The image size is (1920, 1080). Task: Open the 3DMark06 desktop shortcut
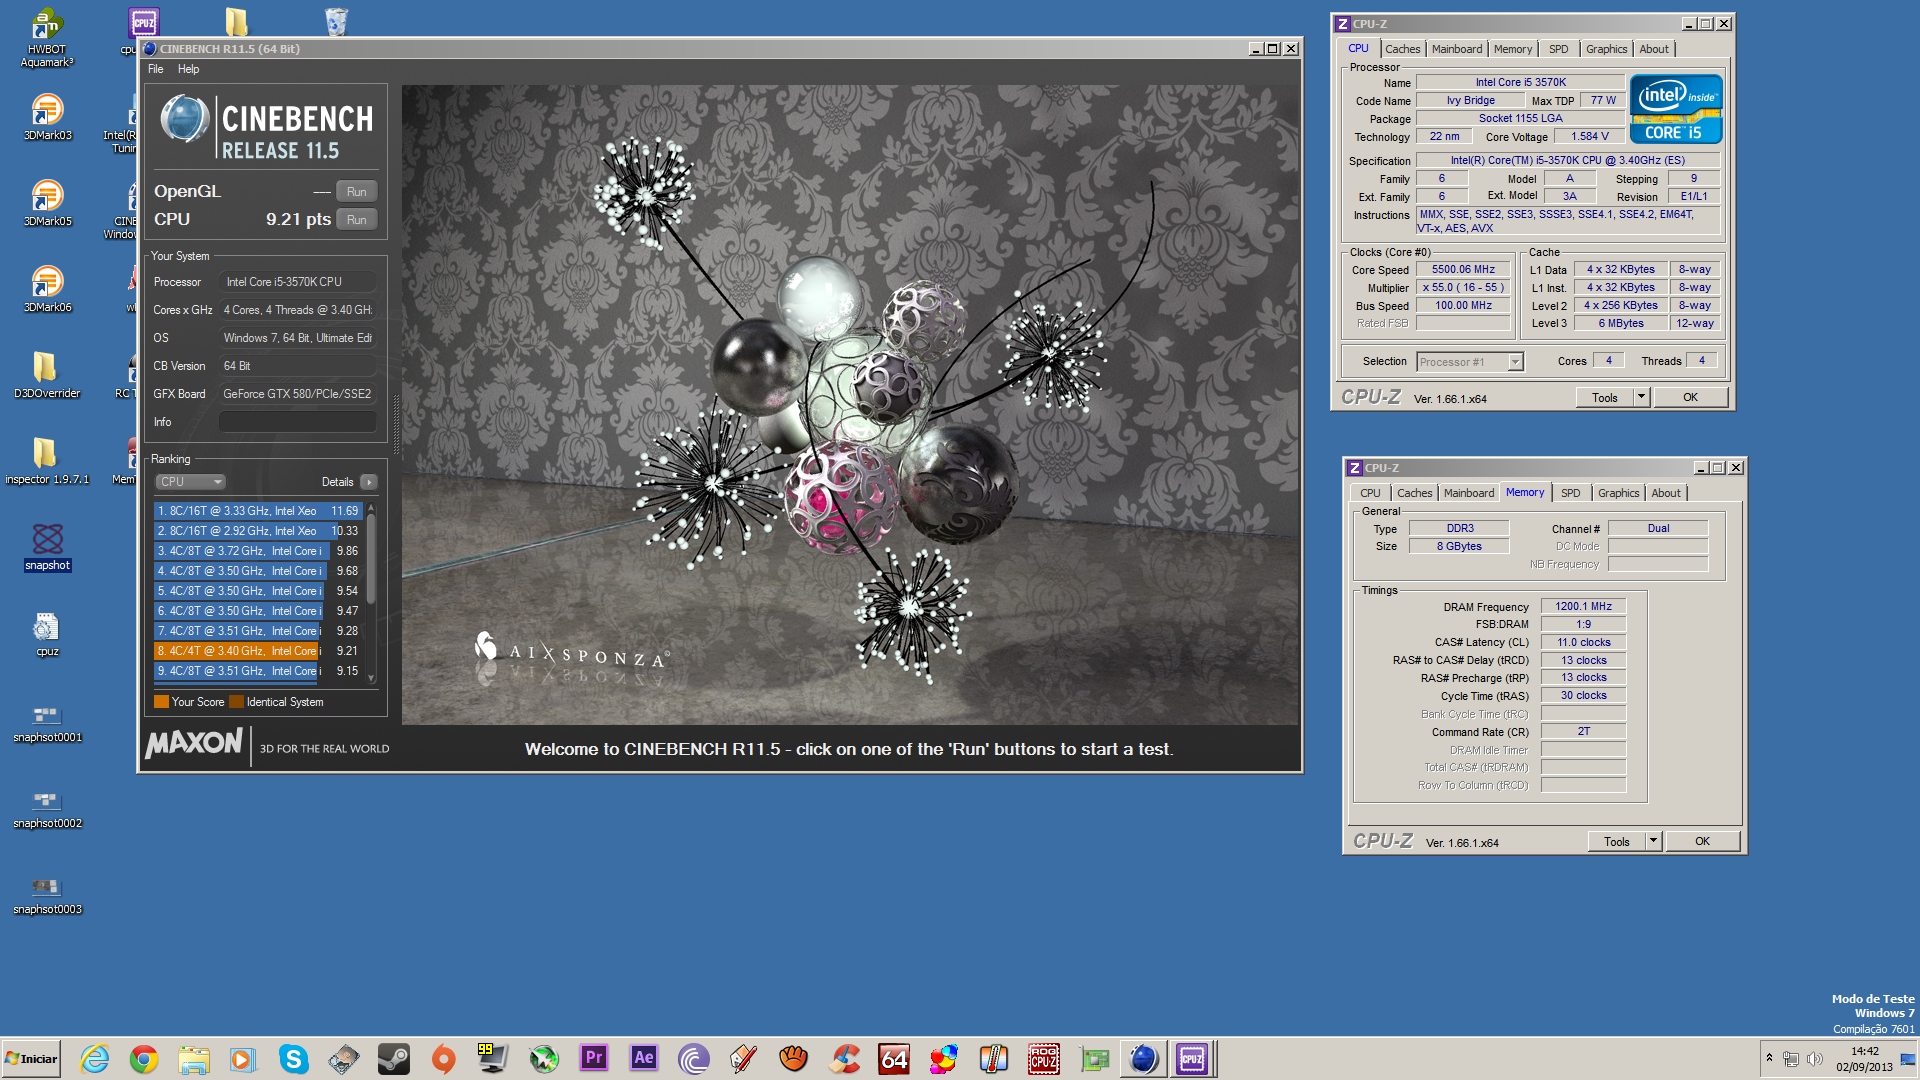47,289
